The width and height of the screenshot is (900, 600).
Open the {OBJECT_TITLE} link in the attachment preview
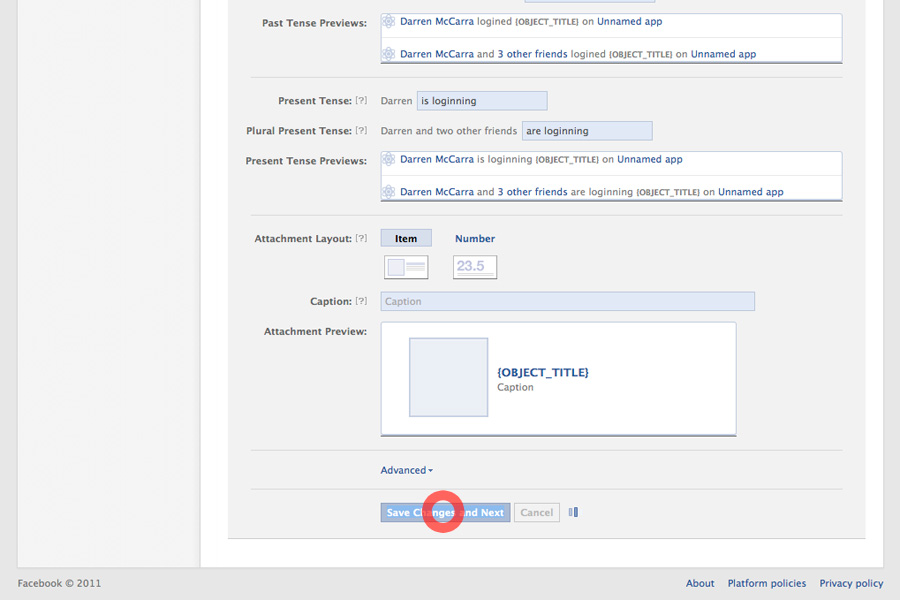[543, 372]
